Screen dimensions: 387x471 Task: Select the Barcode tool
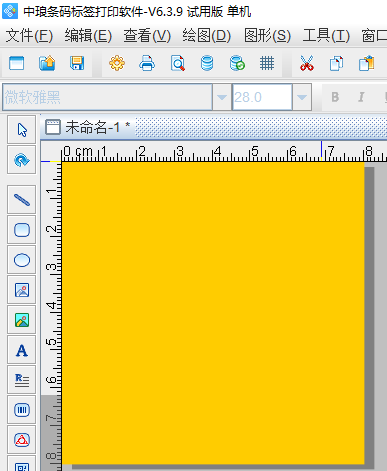tap(22, 410)
